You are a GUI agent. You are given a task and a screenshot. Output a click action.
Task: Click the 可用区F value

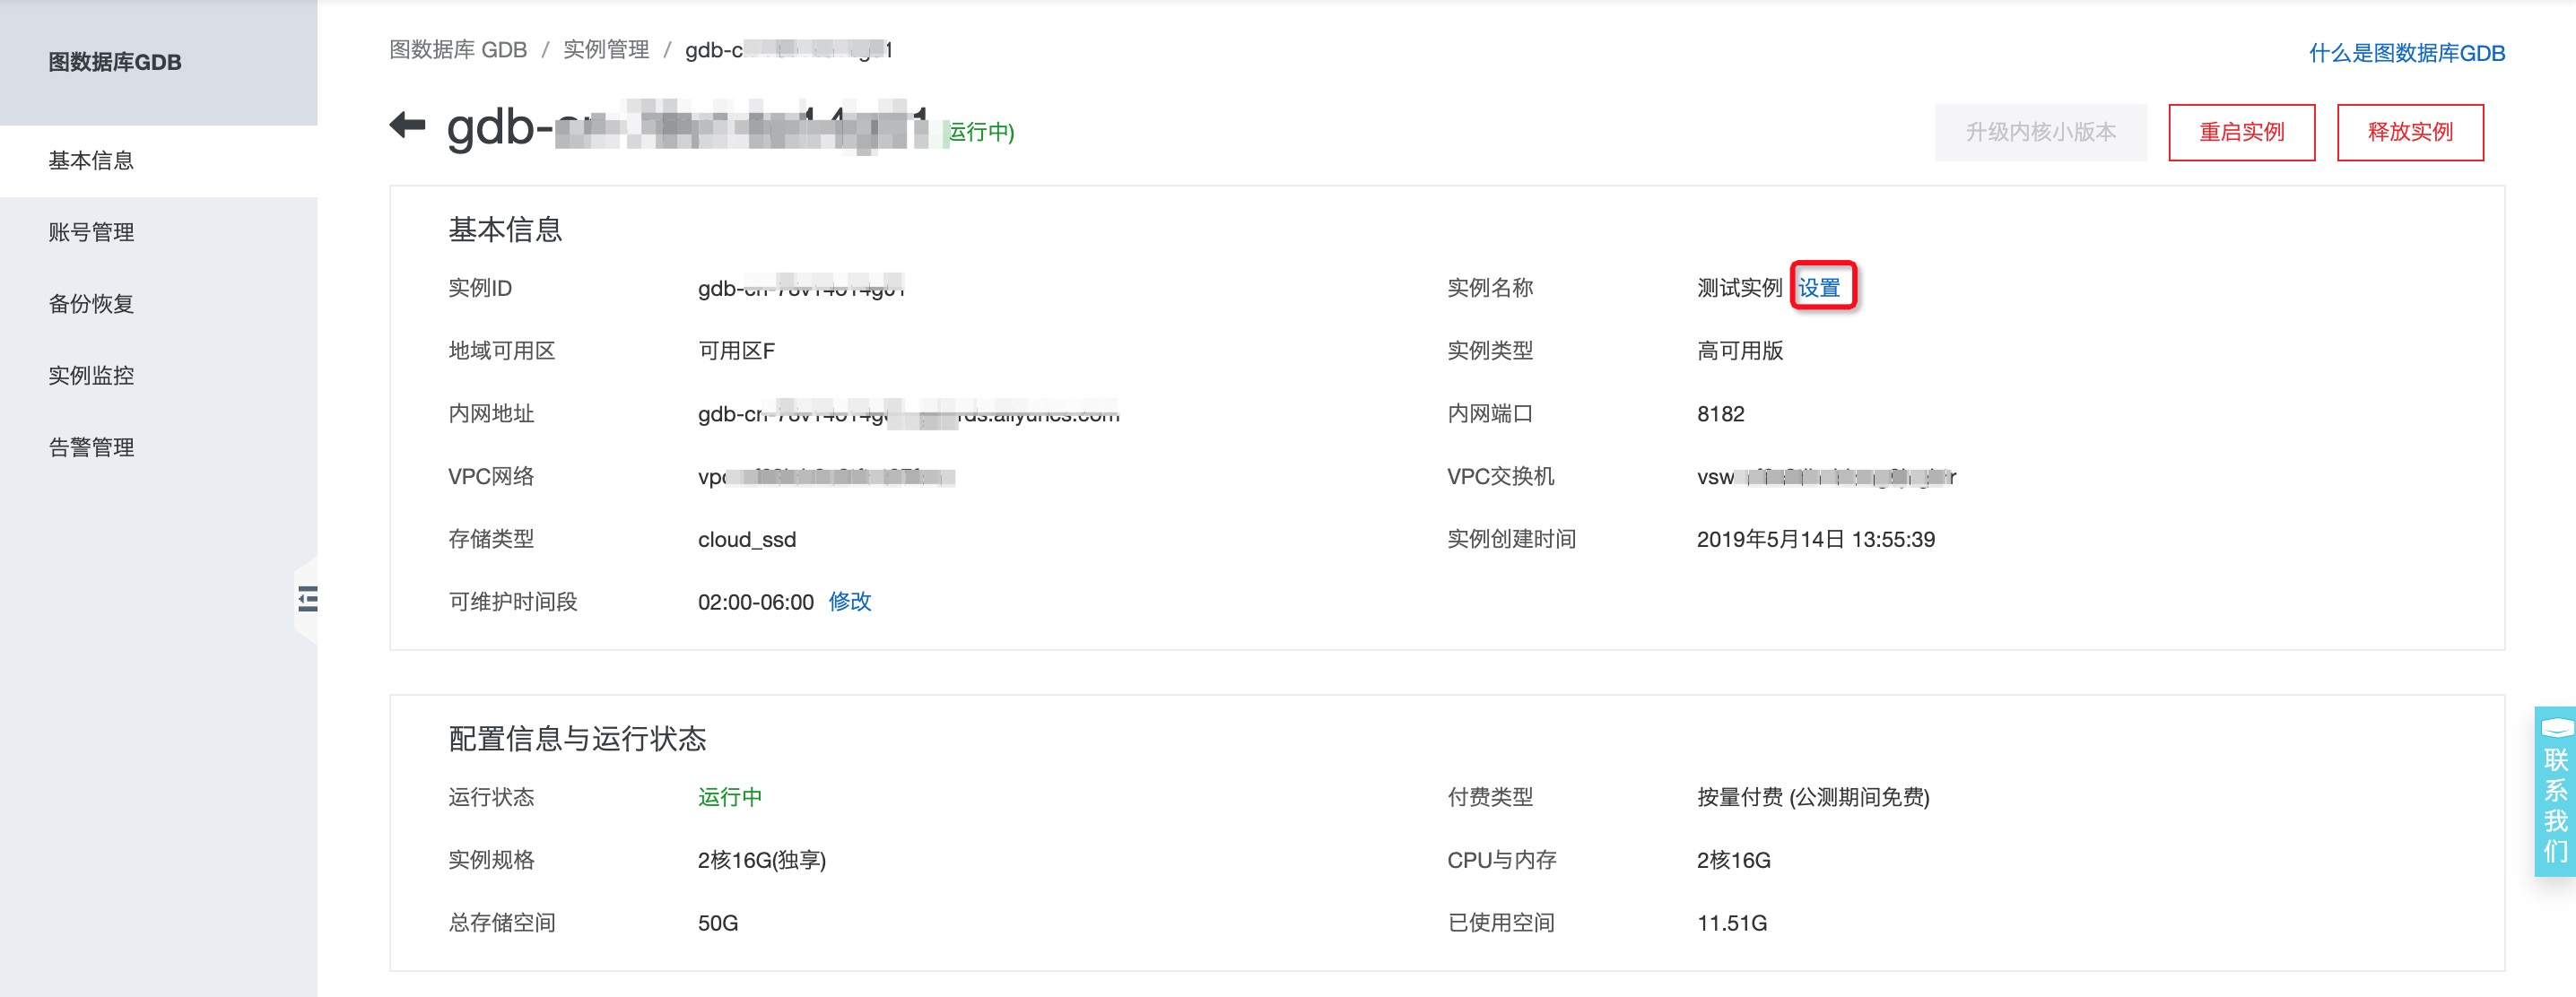[736, 351]
